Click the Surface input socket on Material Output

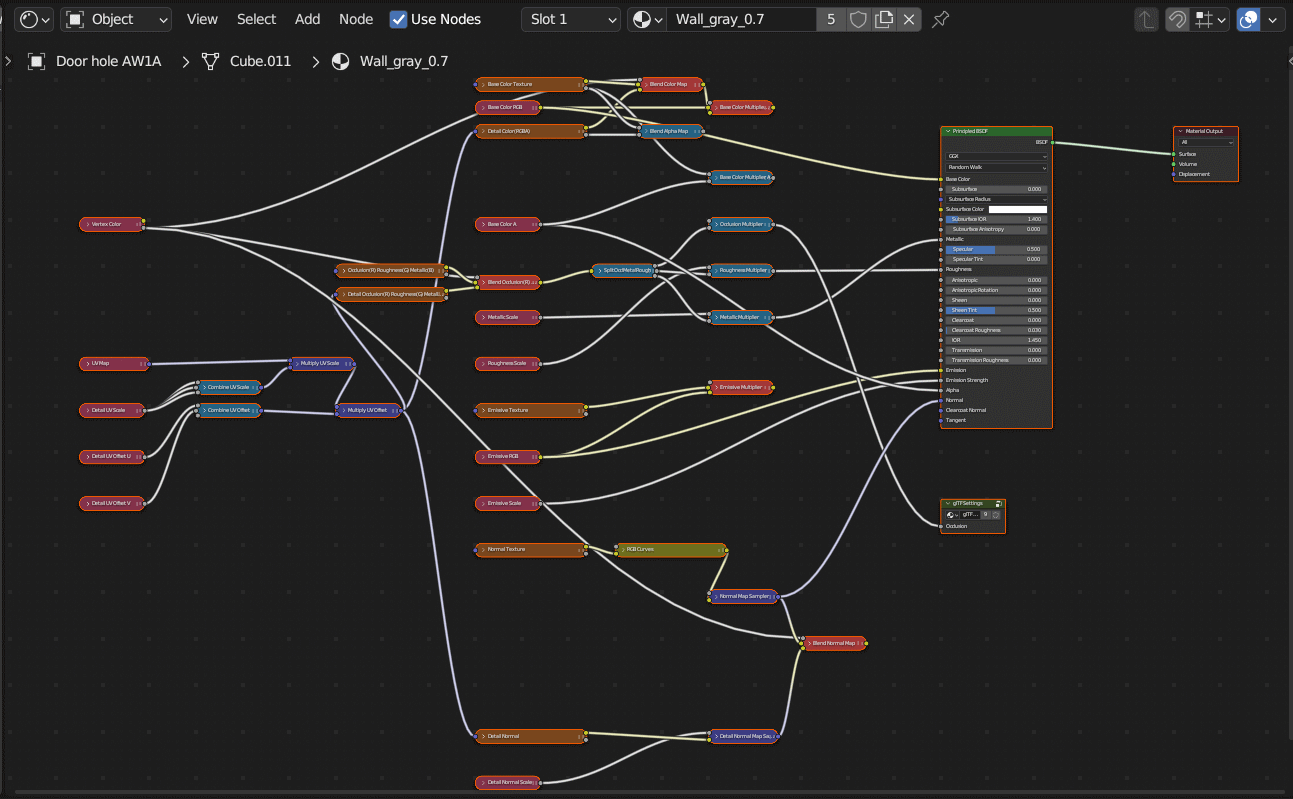[1173, 154]
